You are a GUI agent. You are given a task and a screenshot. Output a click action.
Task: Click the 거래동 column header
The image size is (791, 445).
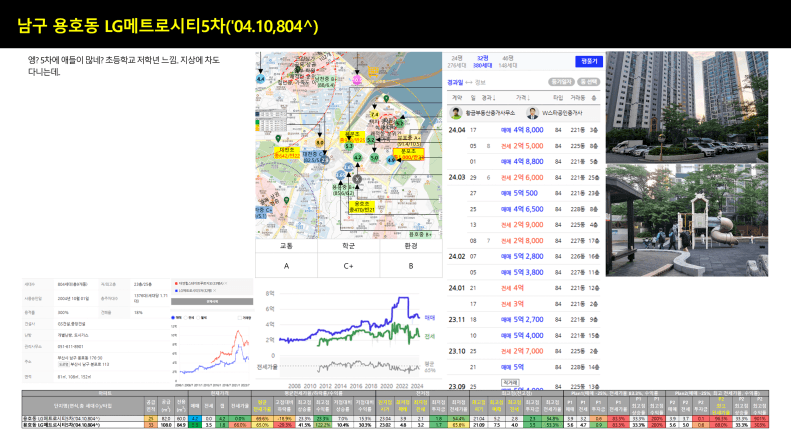(578, 98)
